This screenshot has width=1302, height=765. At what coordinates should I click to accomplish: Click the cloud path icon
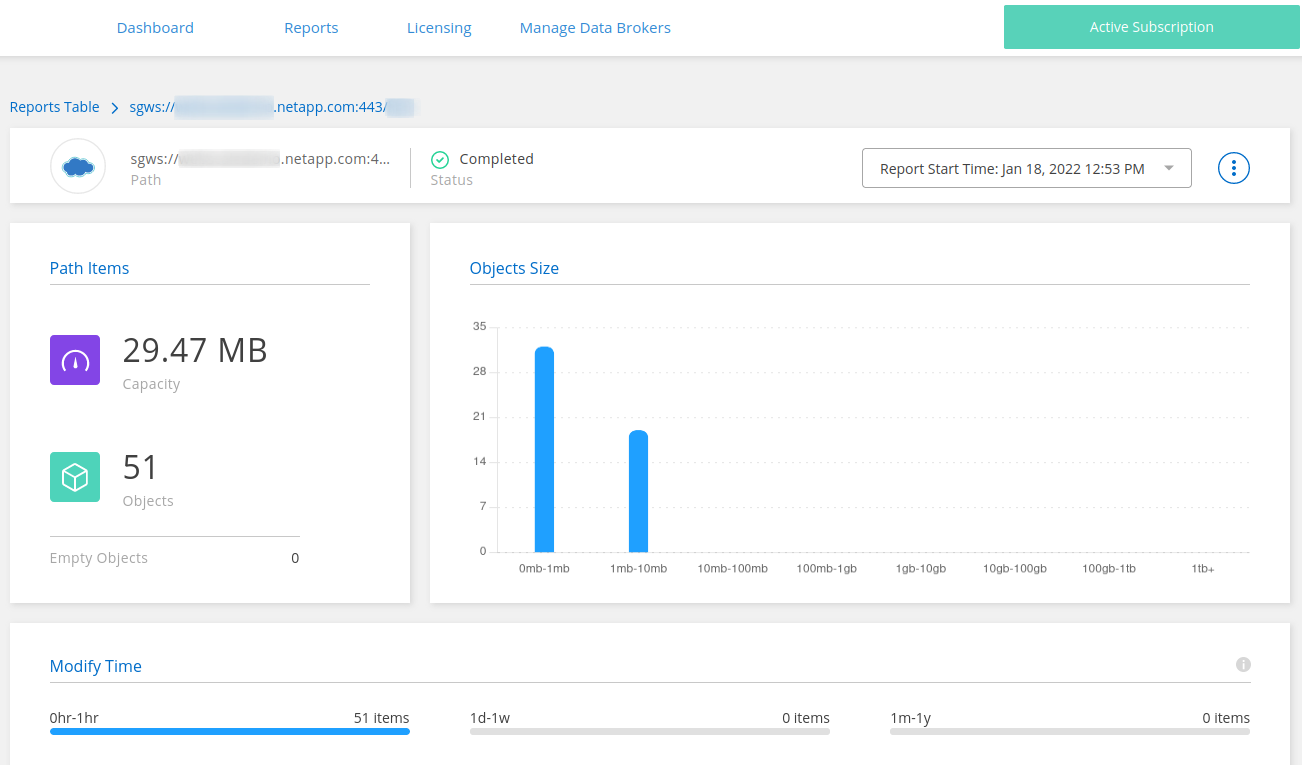[78, 166]
